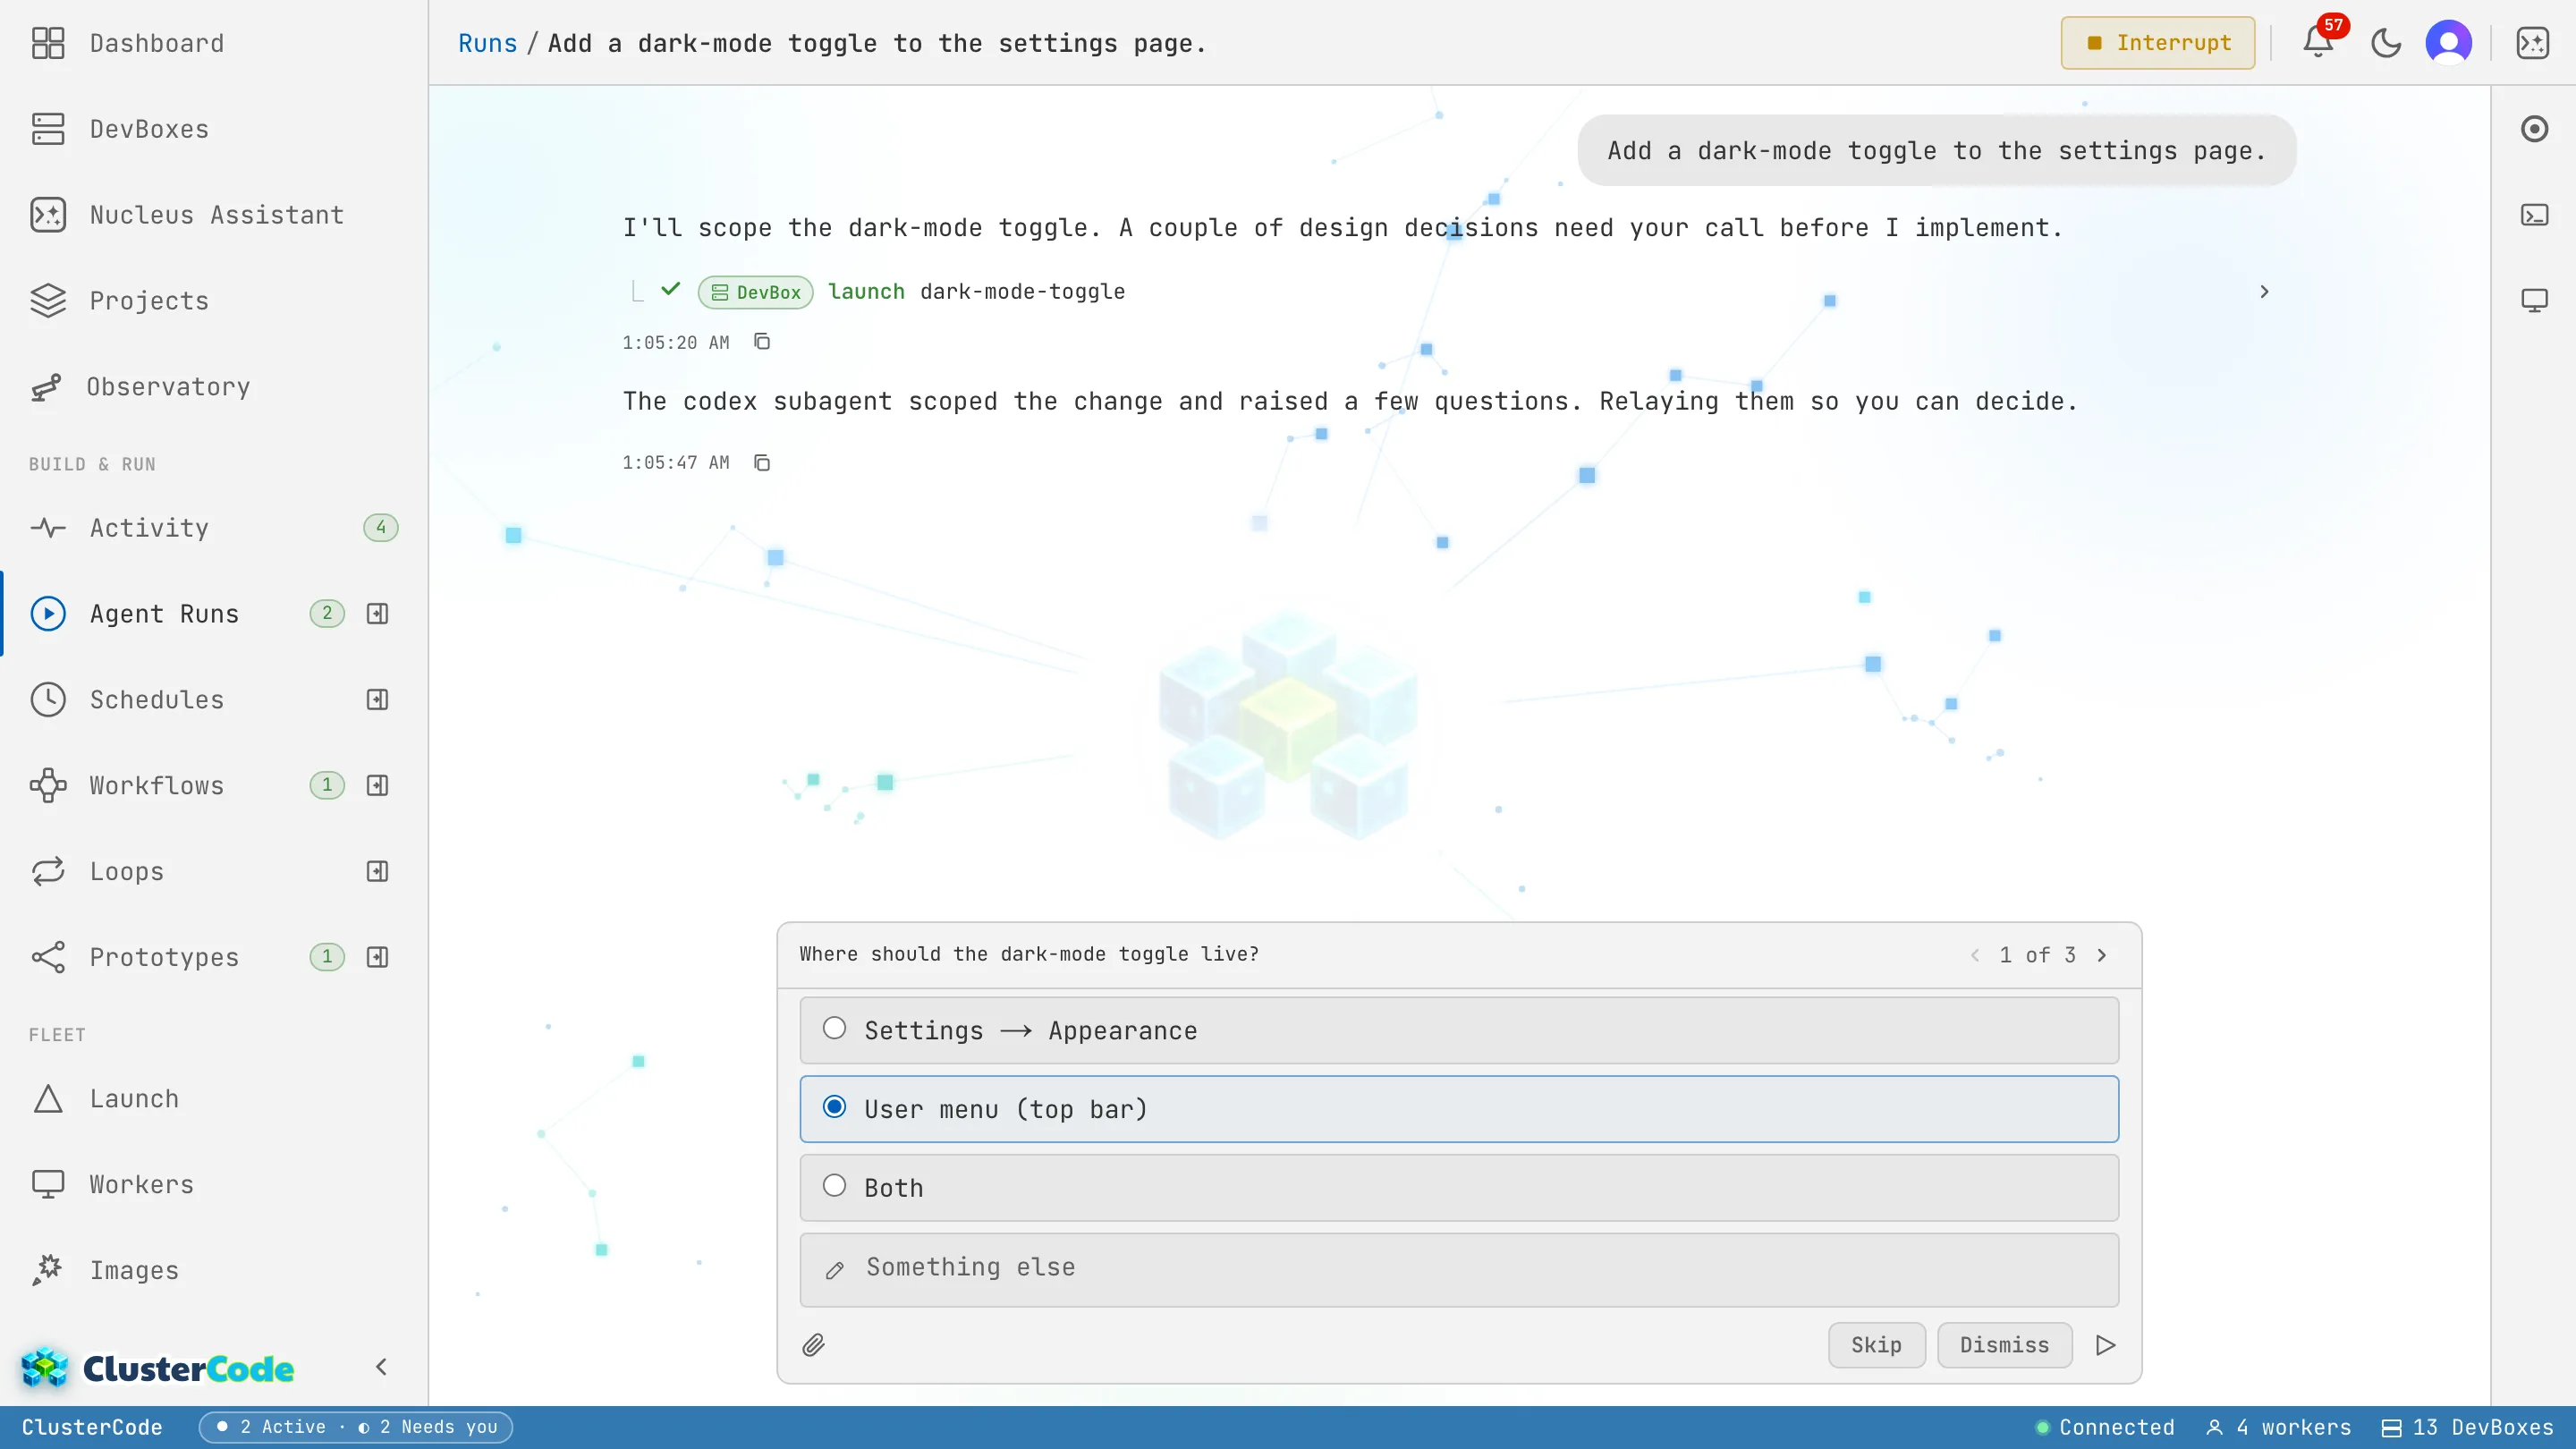Click 13 DevBoxes in the status bar

coord(2467,1427)
